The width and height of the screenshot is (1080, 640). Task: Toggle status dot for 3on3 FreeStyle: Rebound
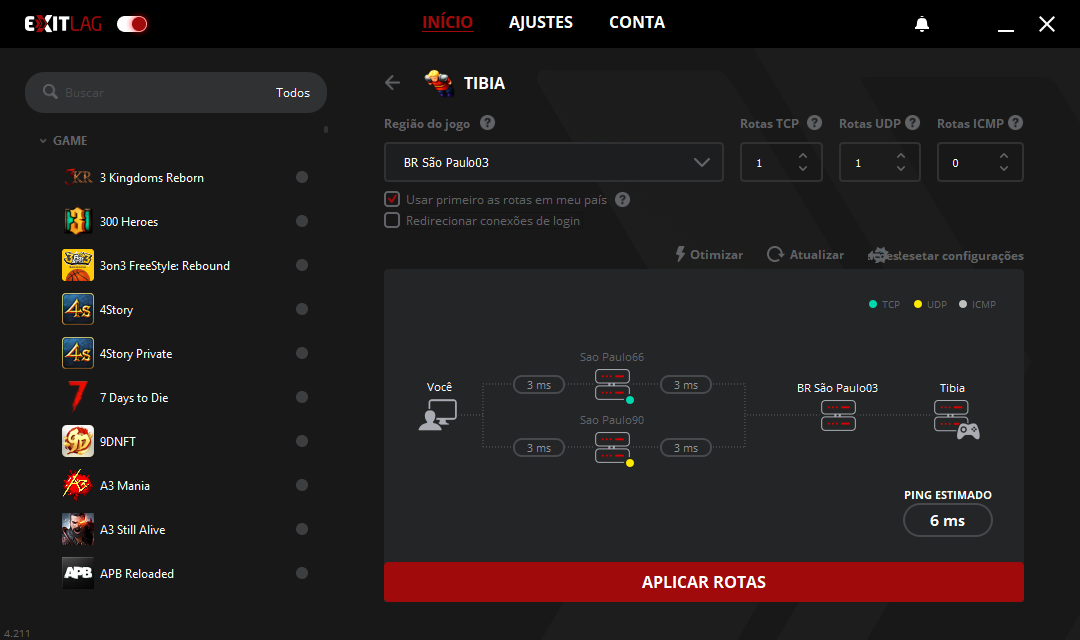pos(302,265)
